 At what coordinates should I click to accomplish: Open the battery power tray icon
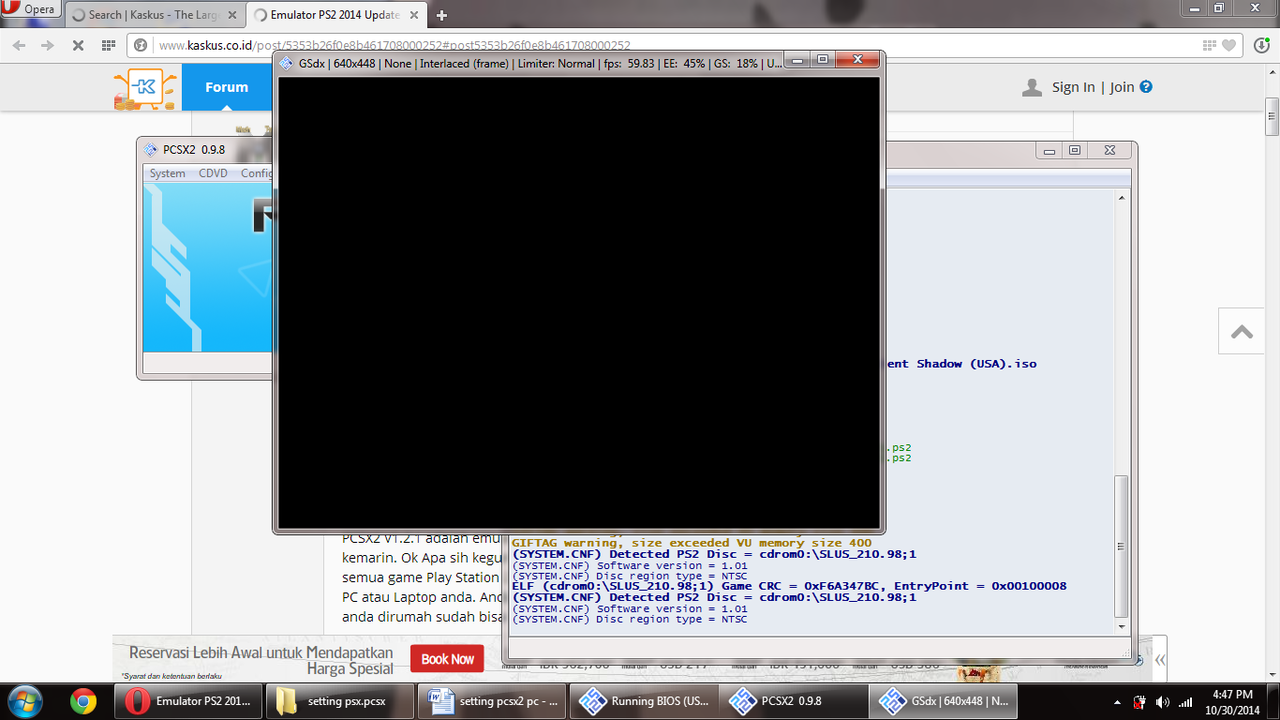point(1139,701)
